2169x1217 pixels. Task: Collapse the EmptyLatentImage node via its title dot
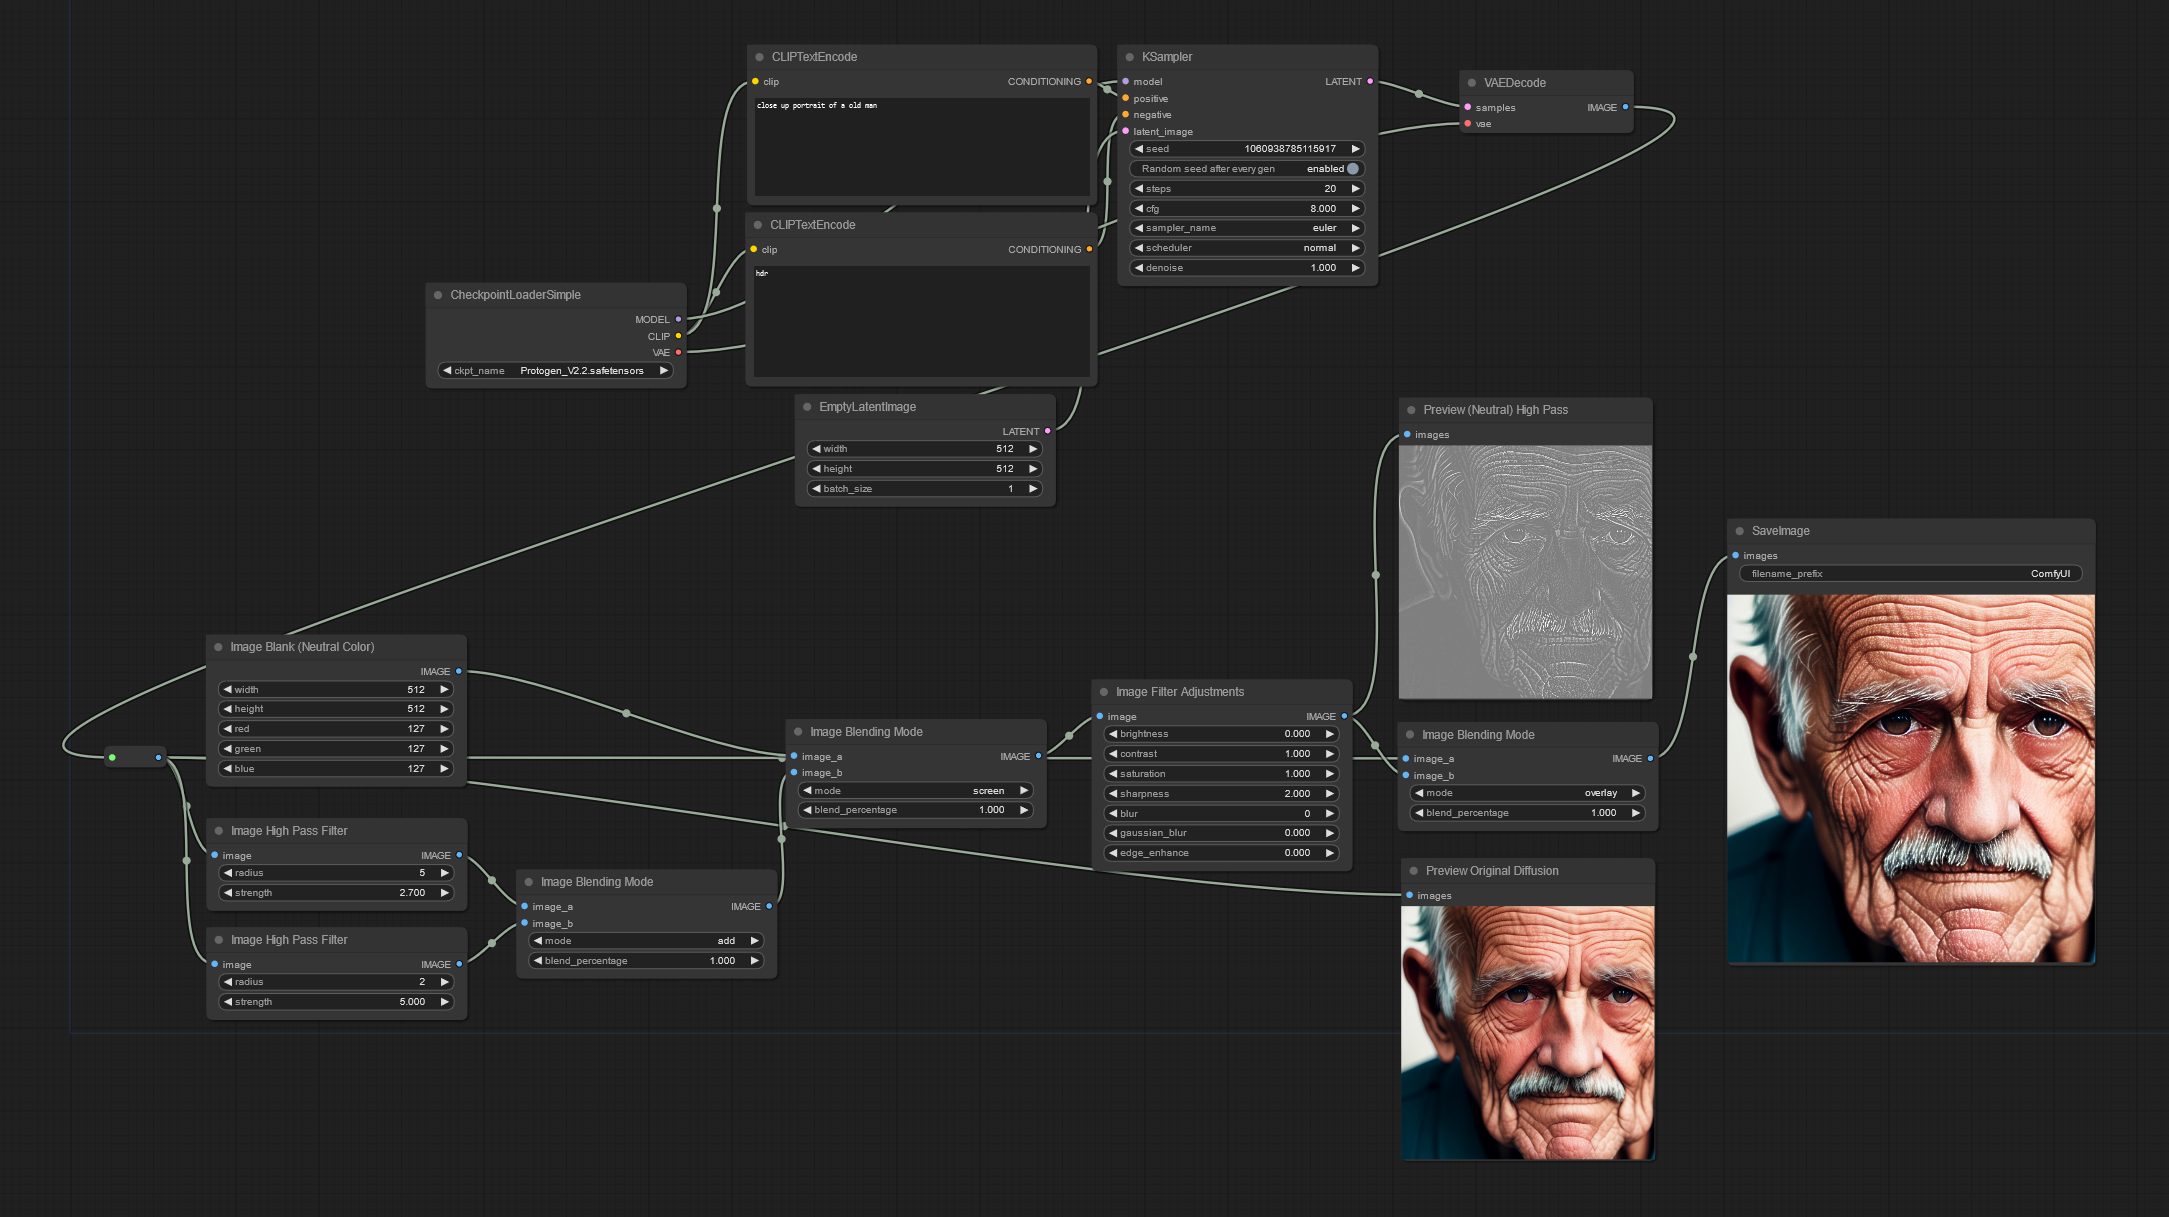click(x=807, y=407)
